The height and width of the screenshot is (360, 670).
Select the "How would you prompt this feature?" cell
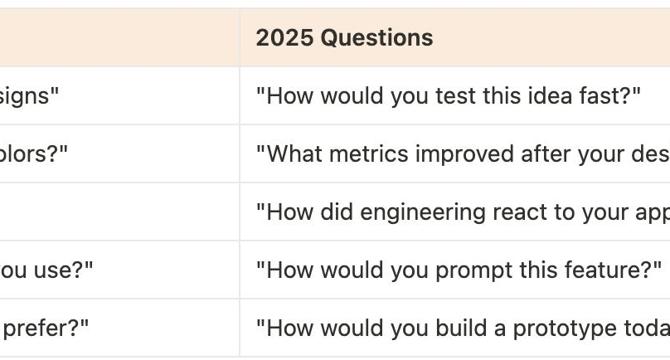pyautogui.click(x=455, y=270)
